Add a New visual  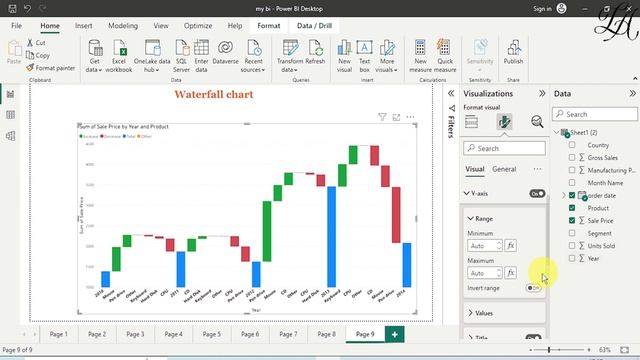344,56
